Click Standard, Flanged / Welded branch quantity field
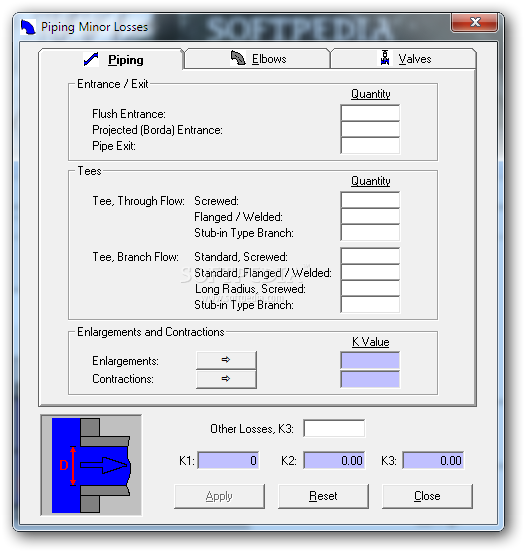The height and width of the screenshot is (552, 525). click(370, 272)
